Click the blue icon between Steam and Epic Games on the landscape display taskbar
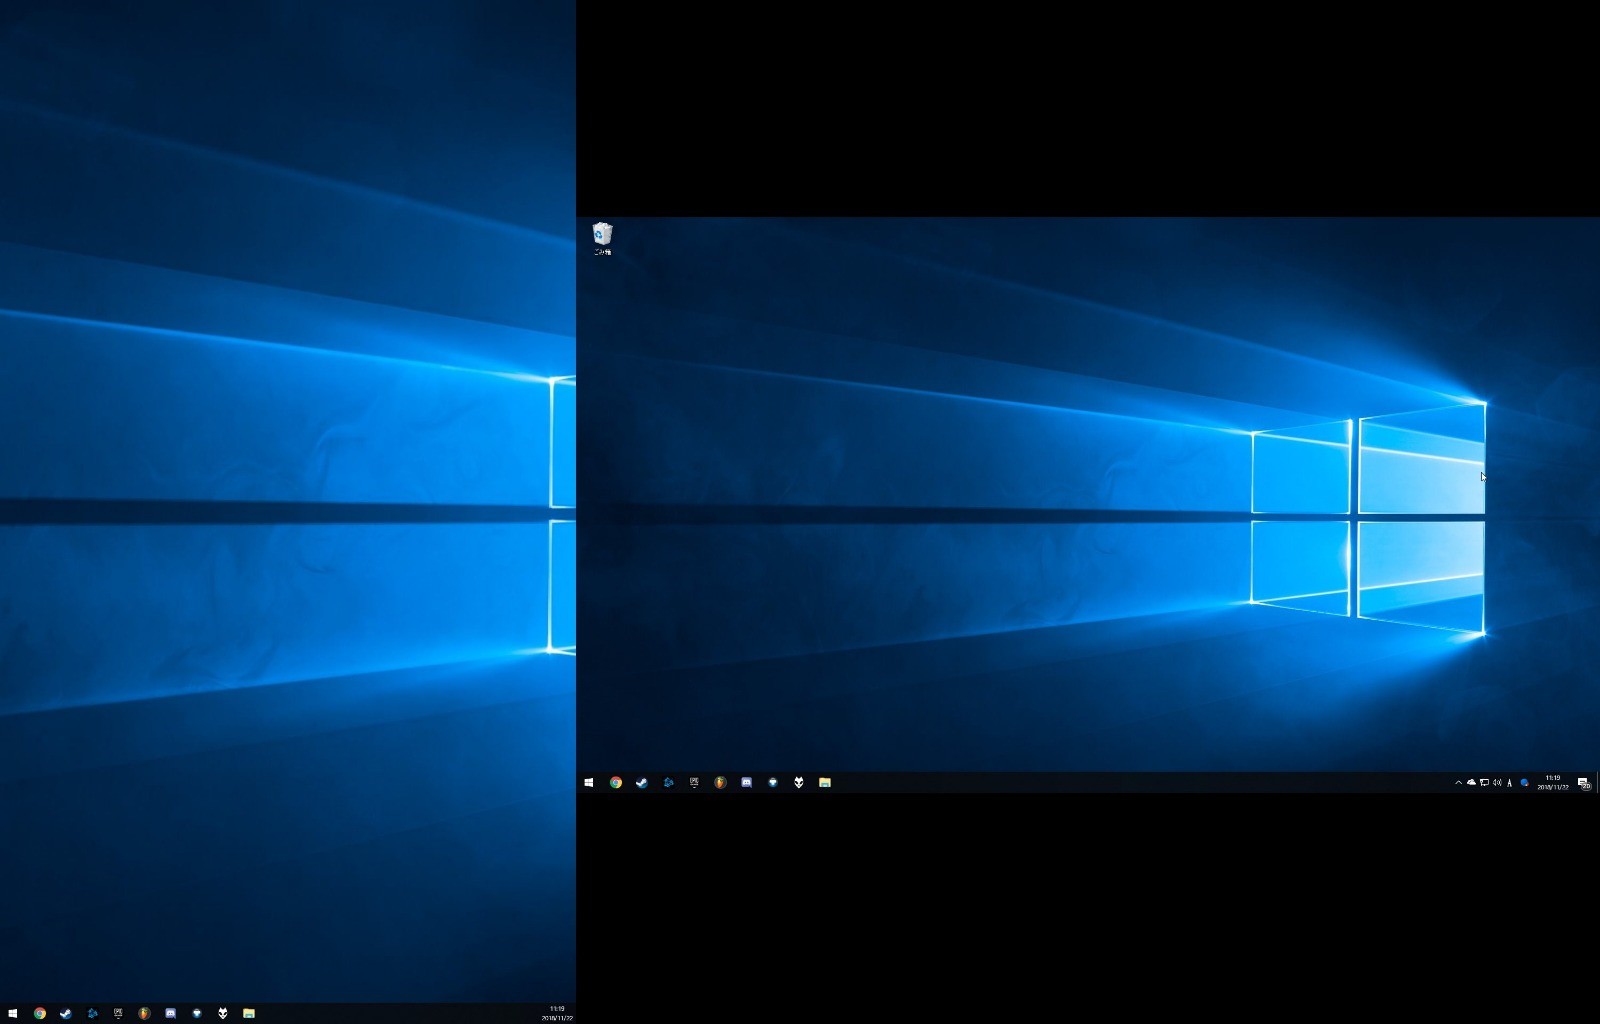This screenshot has width=1600, height=1024. click(x=668, y=783)
